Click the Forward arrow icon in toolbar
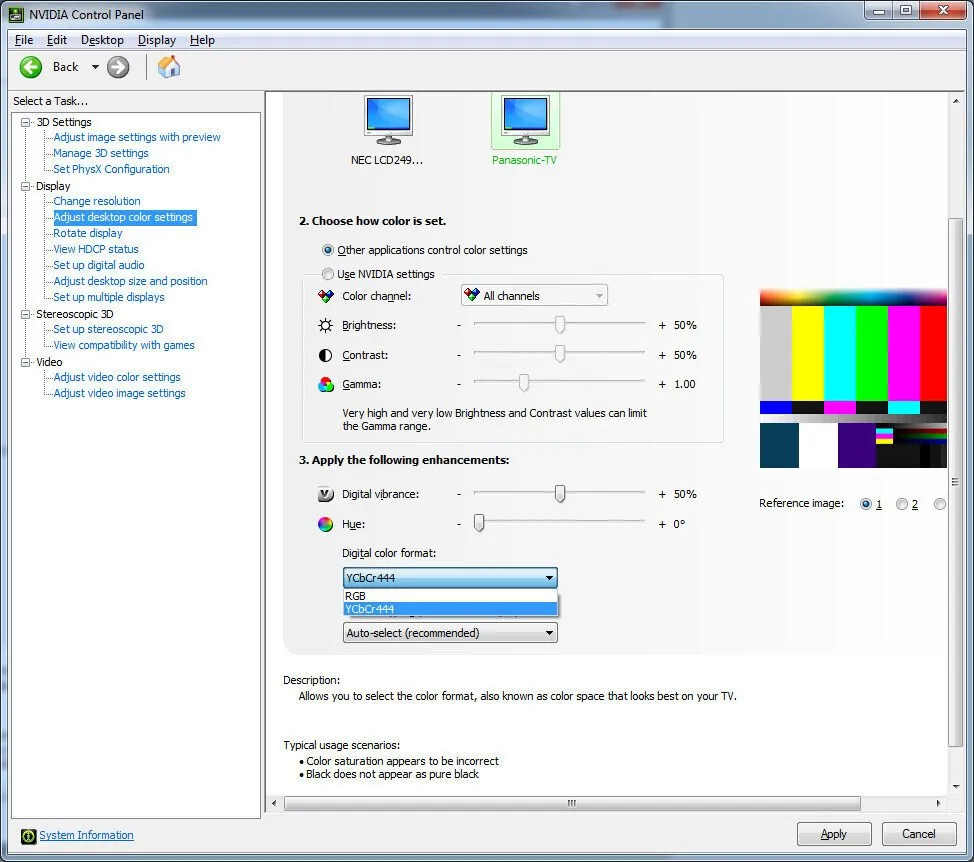 coord(118,67)
